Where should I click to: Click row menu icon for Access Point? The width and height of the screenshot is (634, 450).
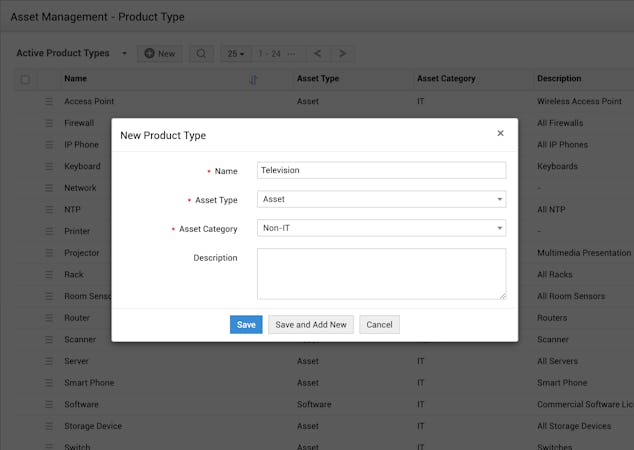[48, 101]
